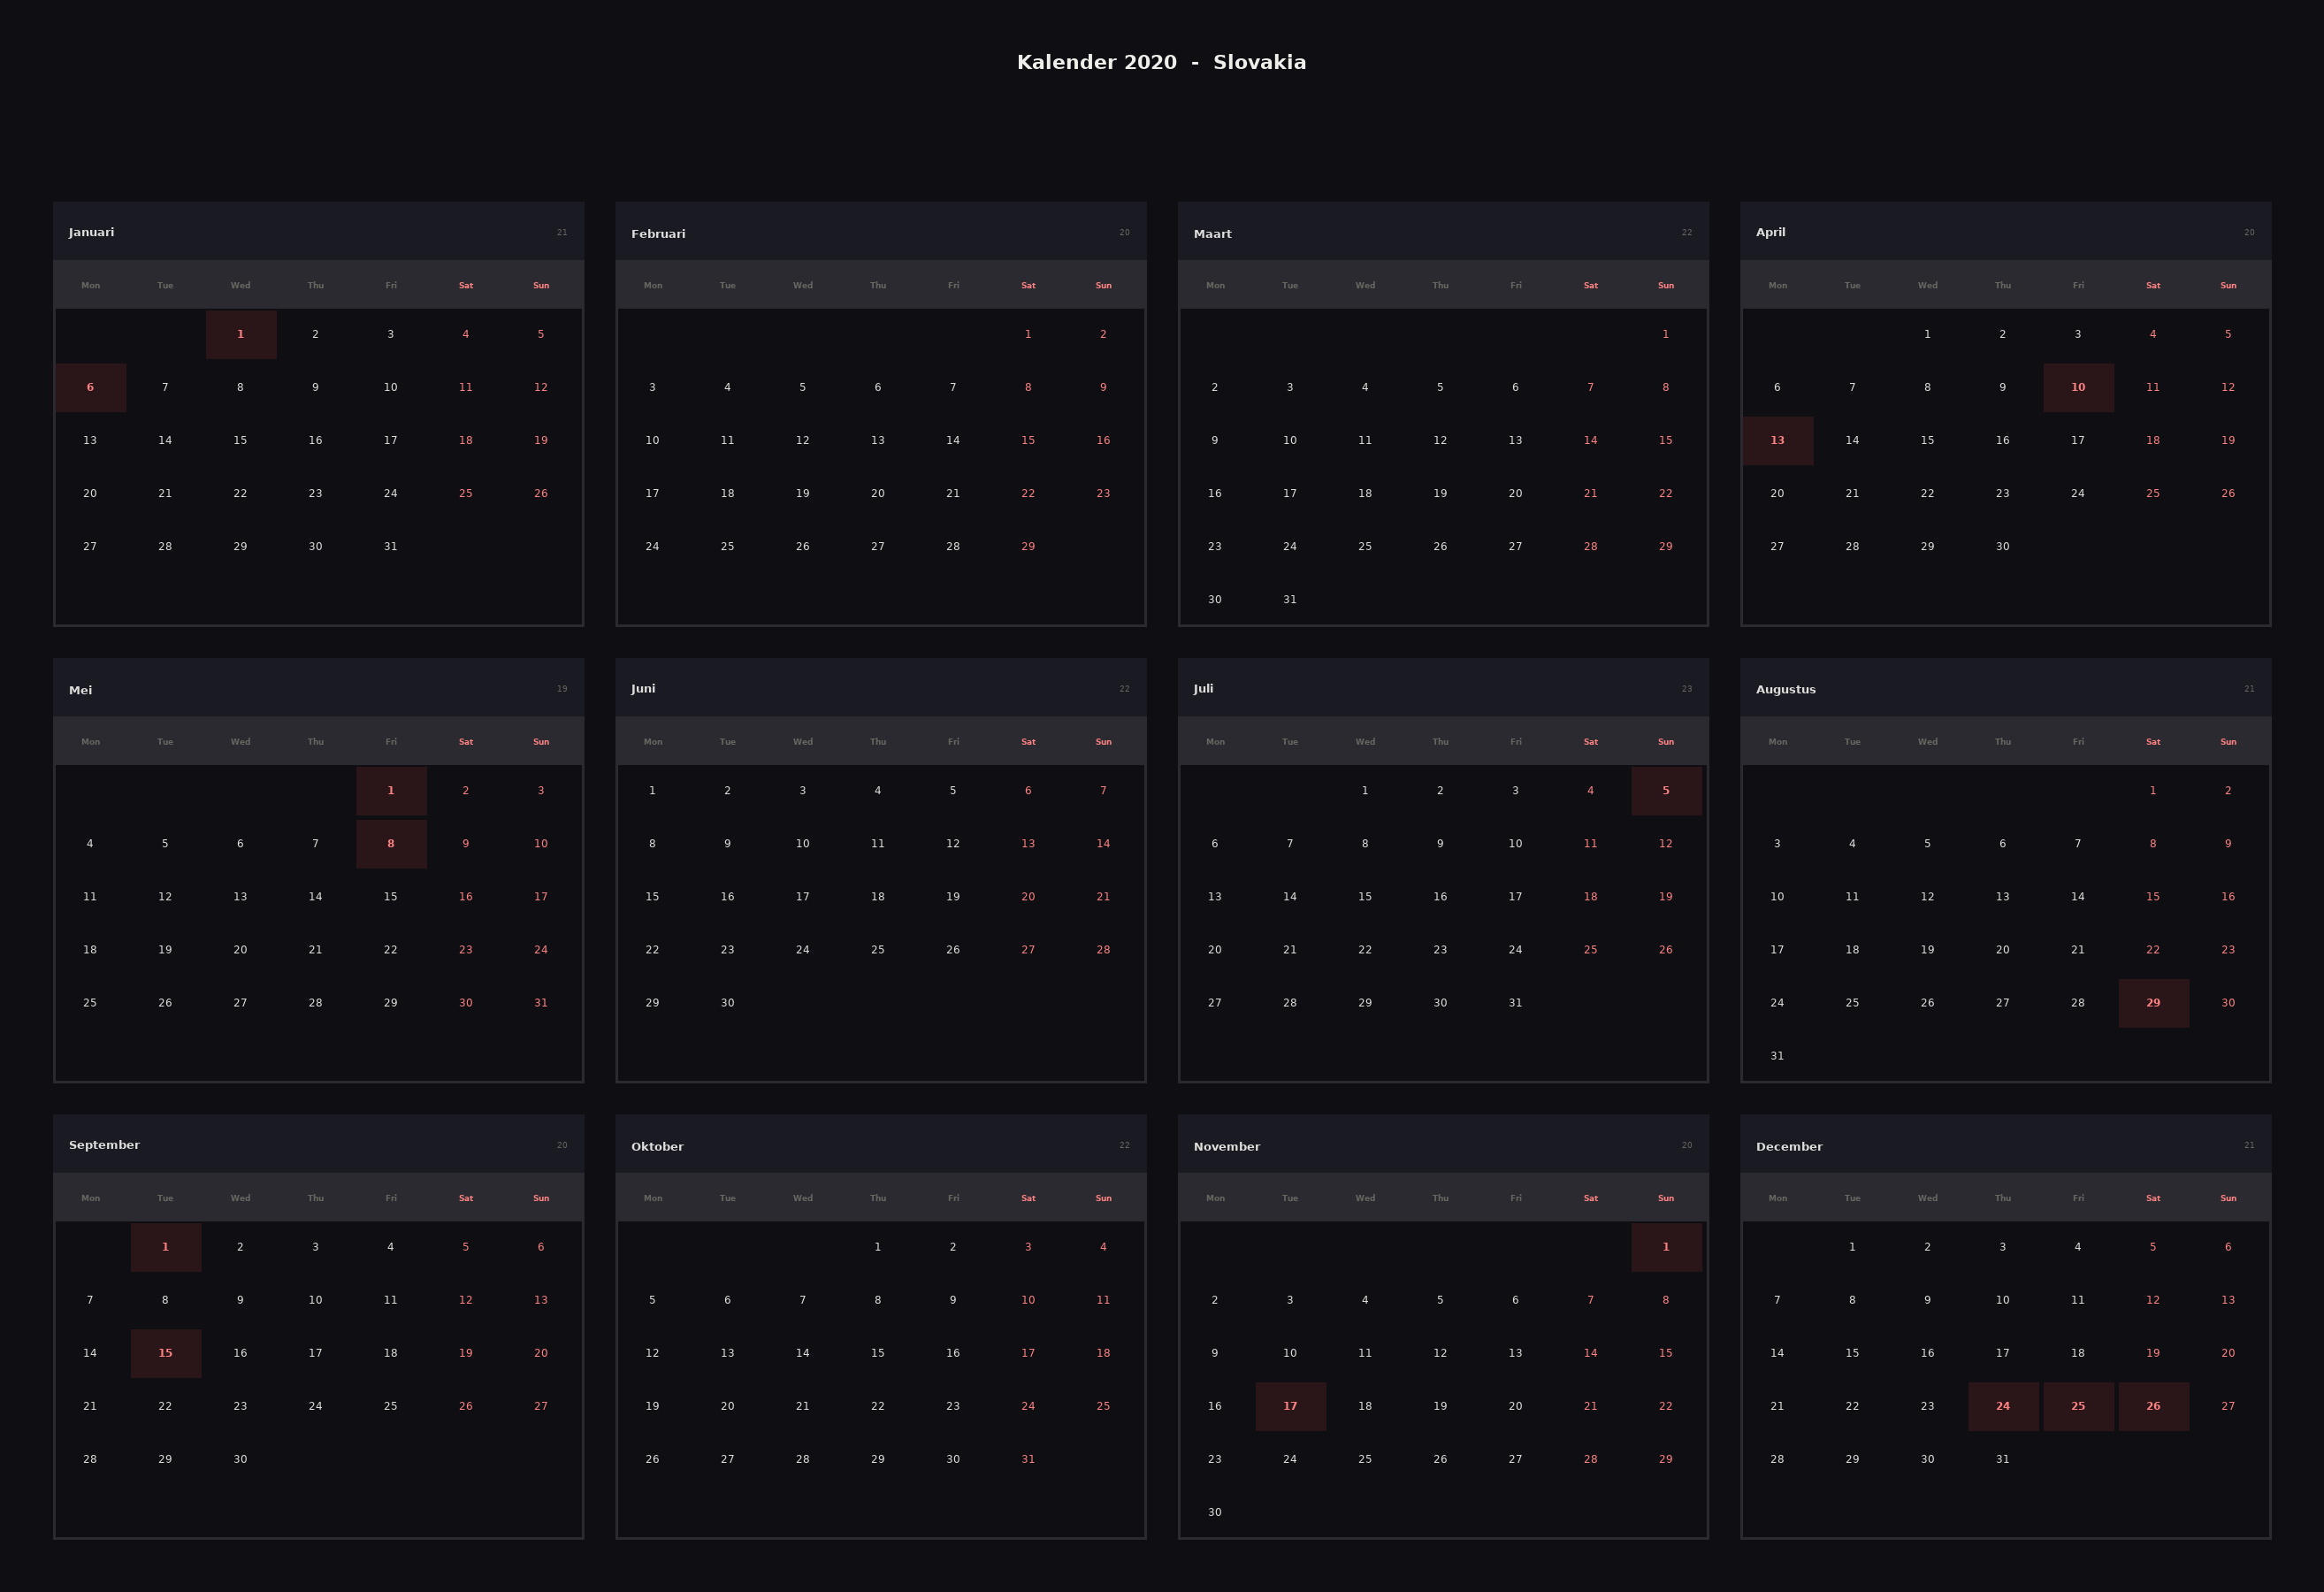Click 31 in Augustus calendar
Screen dimensions: 2324x1592
point(1777,1056)
